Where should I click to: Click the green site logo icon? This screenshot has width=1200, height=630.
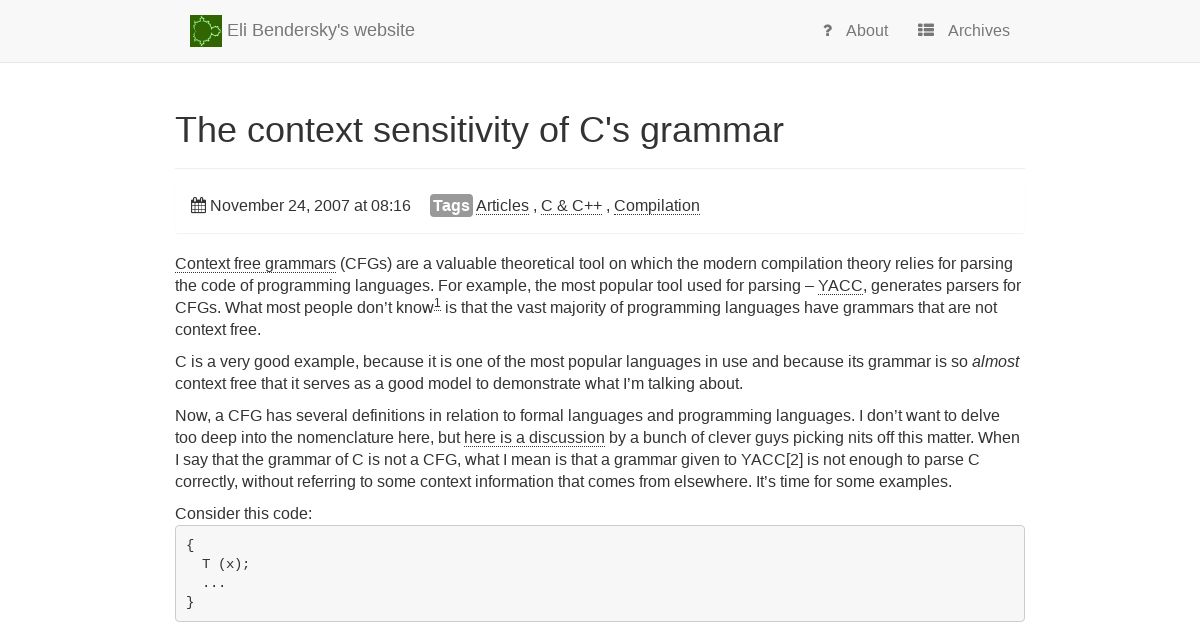point(206,31)
